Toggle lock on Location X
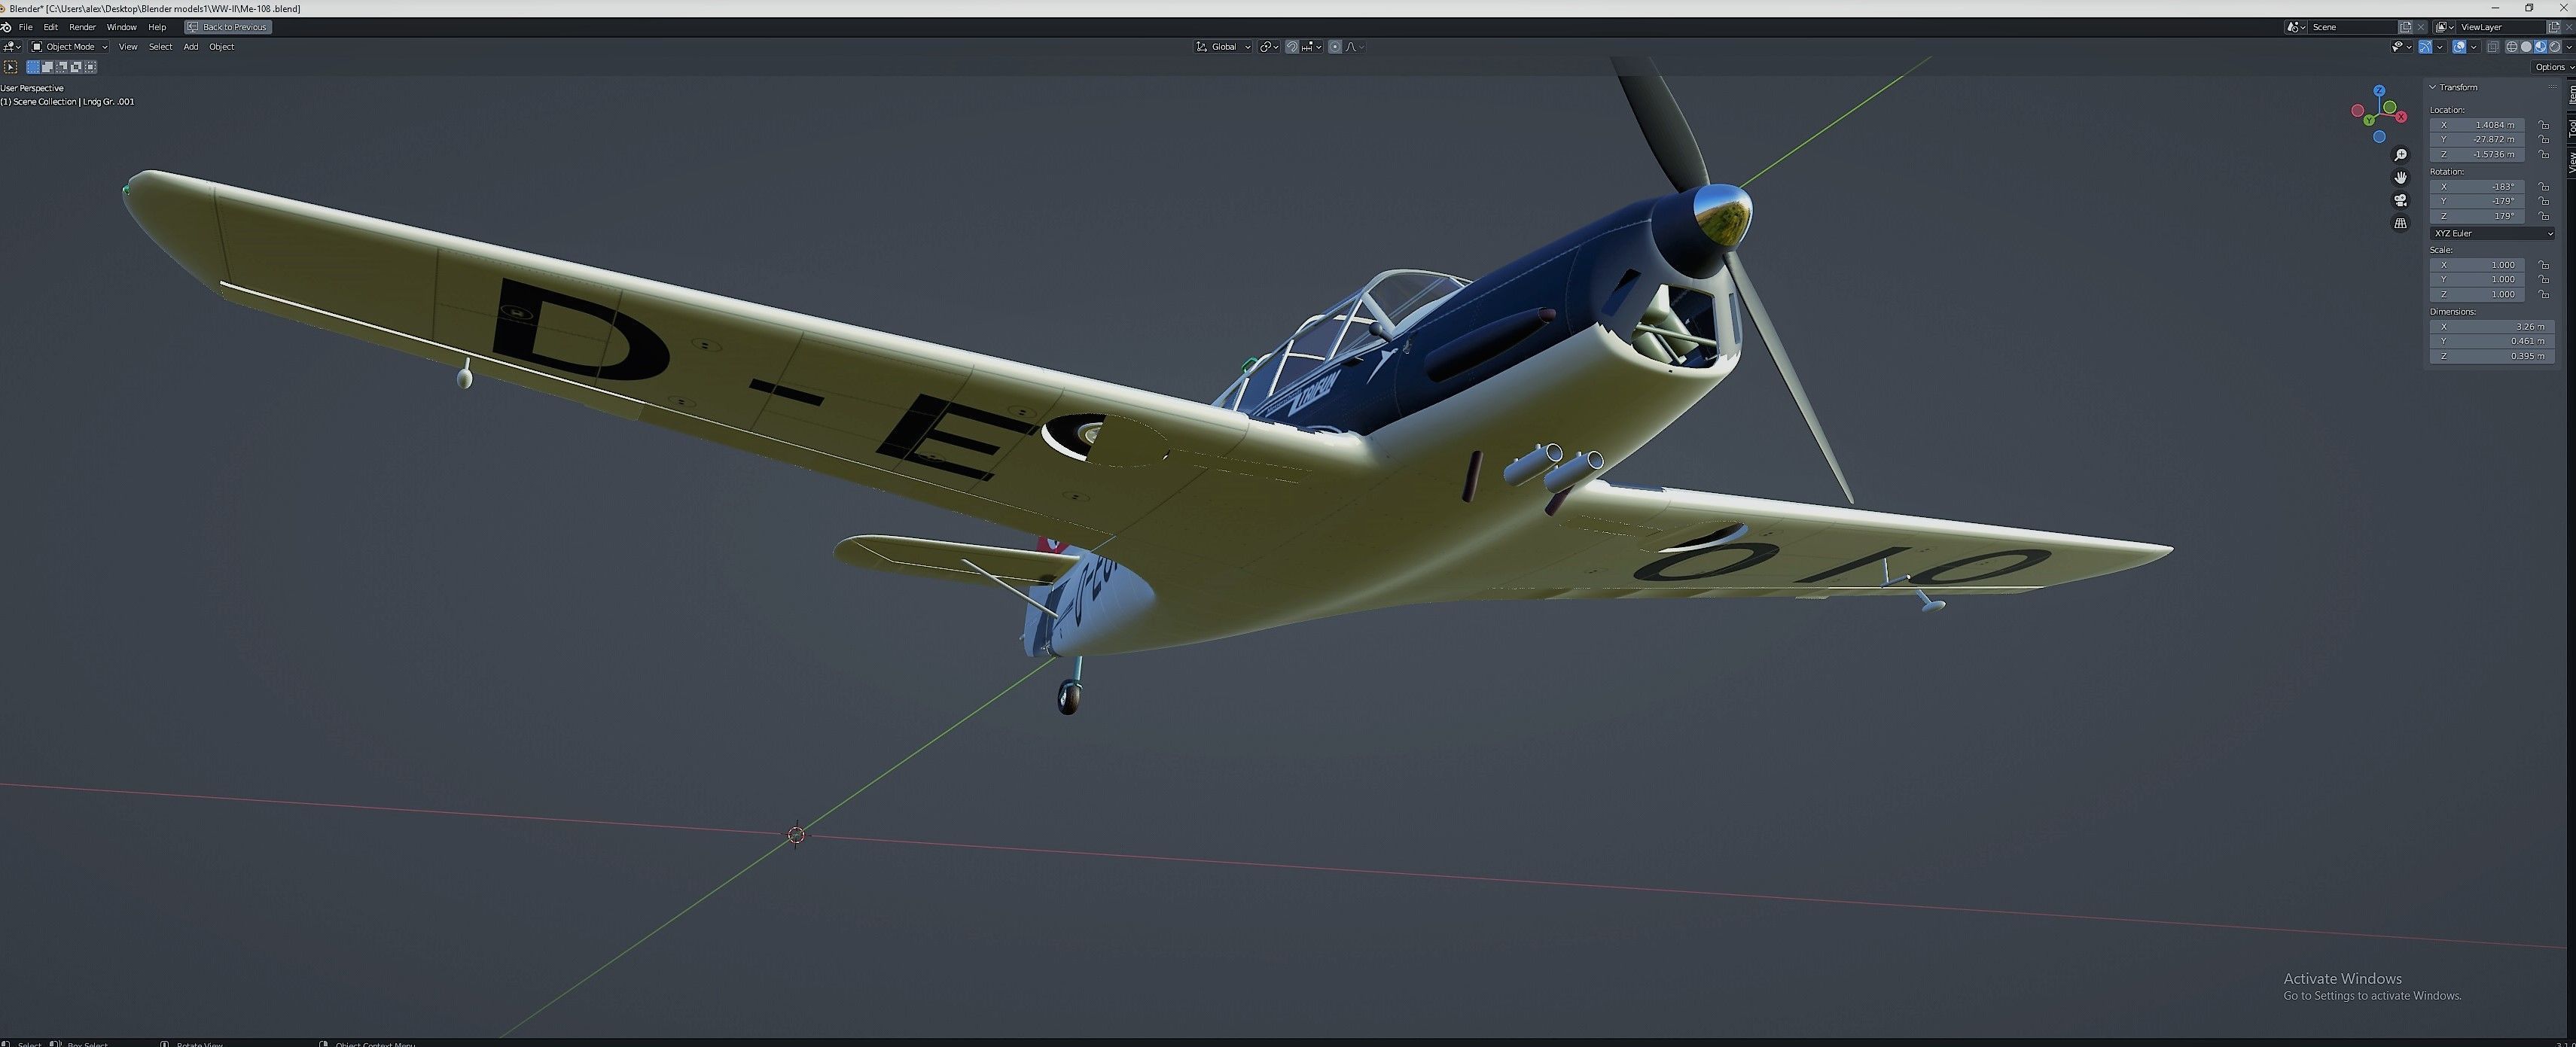Image resolution: width=2576 pixels, height=1047 pixels. click(x=2543, y=125)
